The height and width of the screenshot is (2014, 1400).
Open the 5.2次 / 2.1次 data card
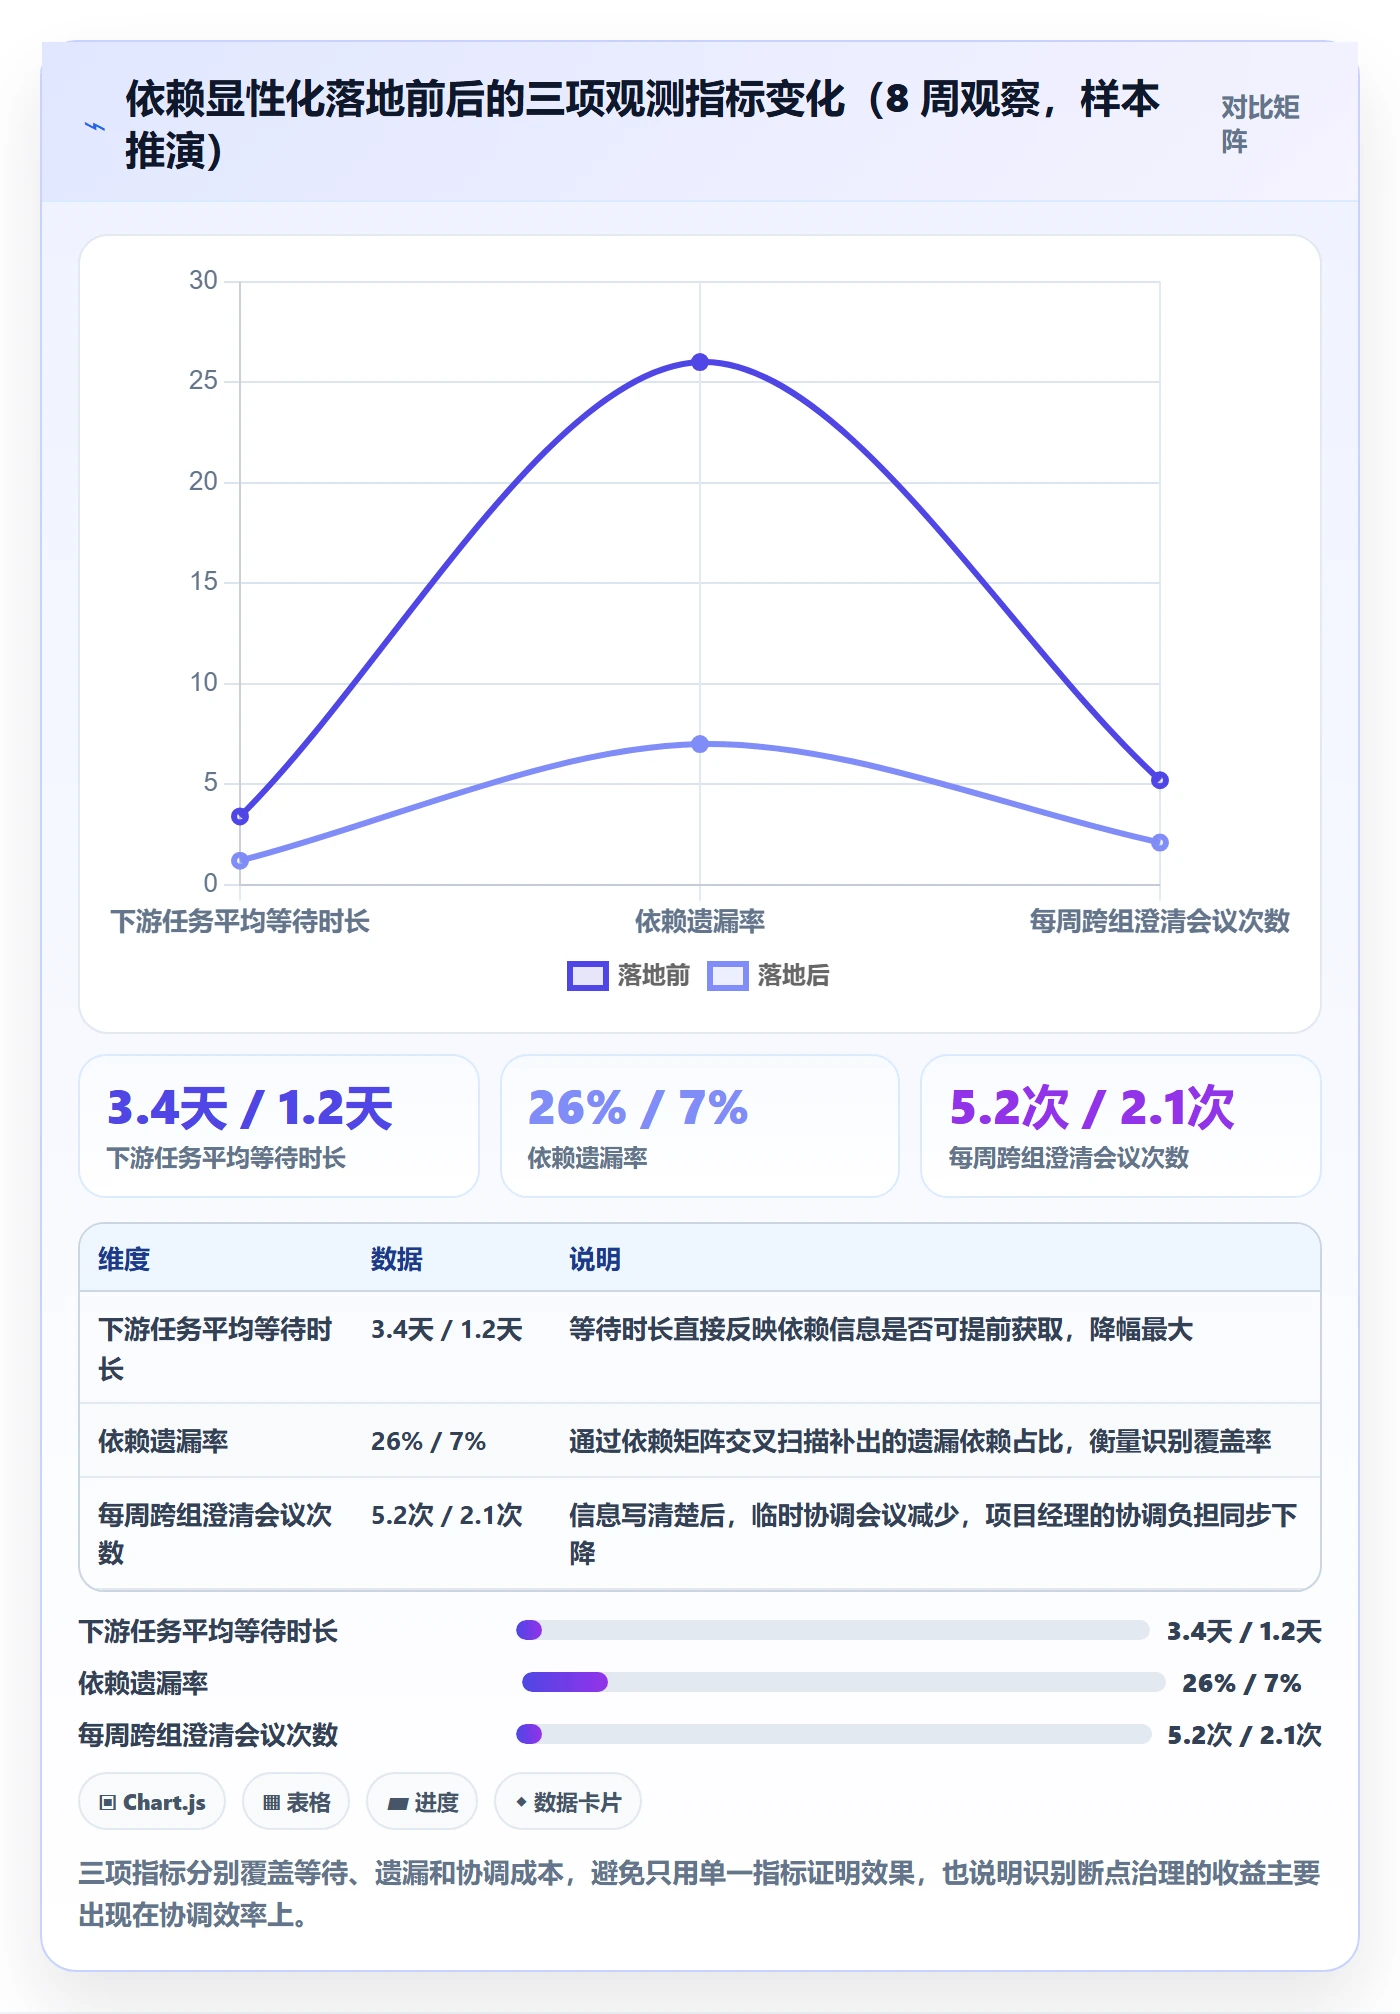1121,1126
